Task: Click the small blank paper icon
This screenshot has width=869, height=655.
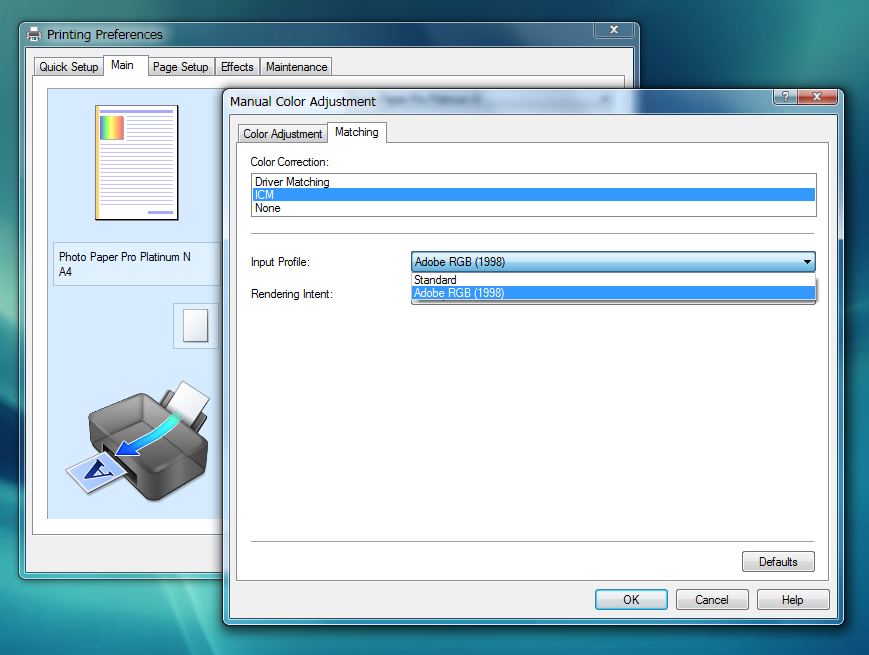Action: (196, 326)
